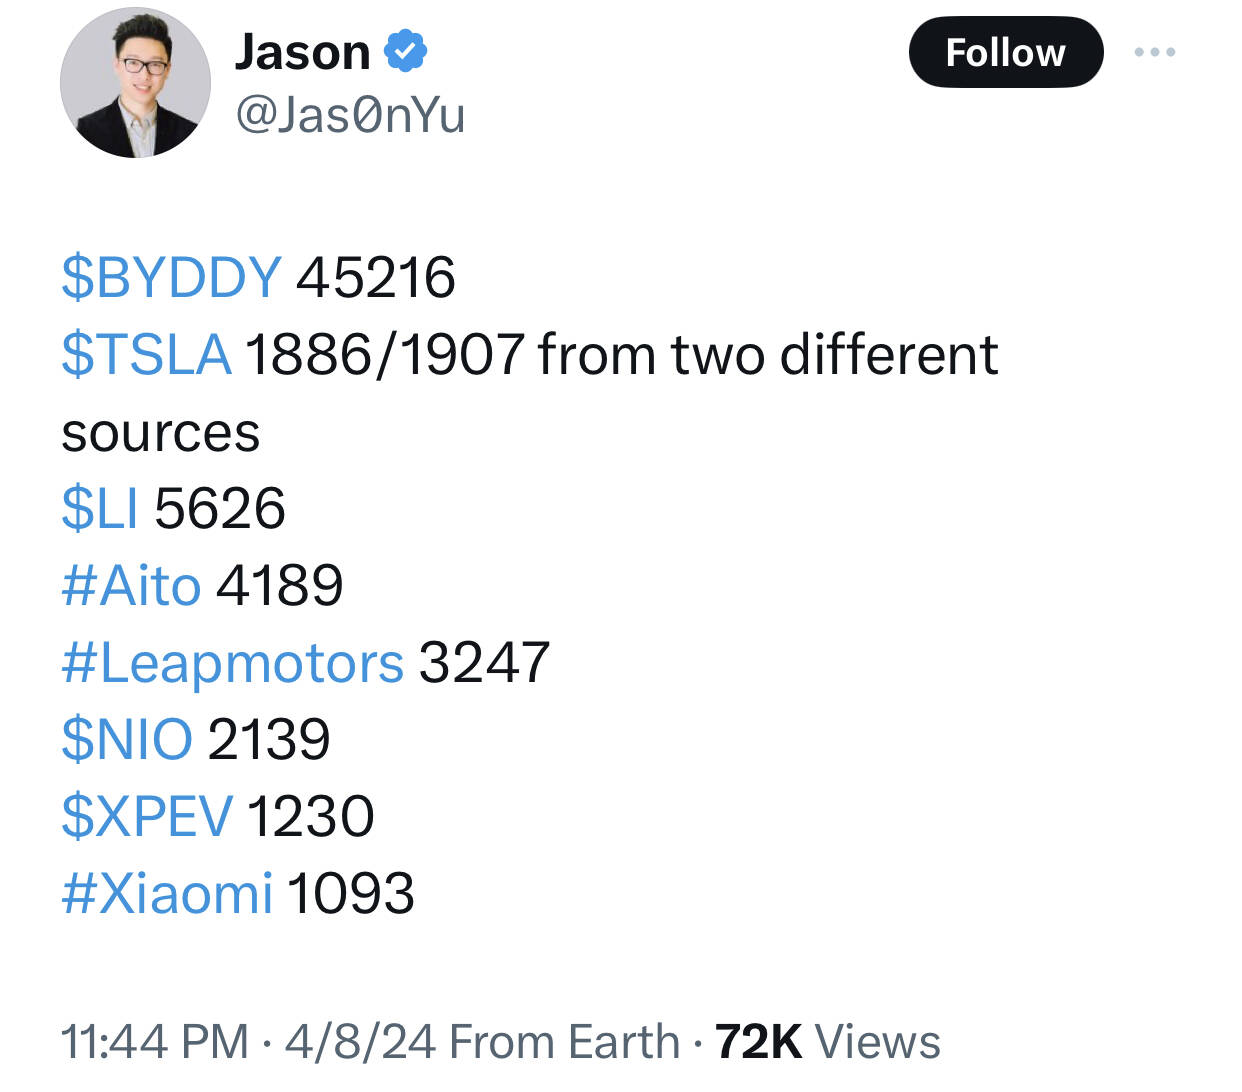
Task: Open the $XPEV cashtag link
Action: (x=147, y=816)
